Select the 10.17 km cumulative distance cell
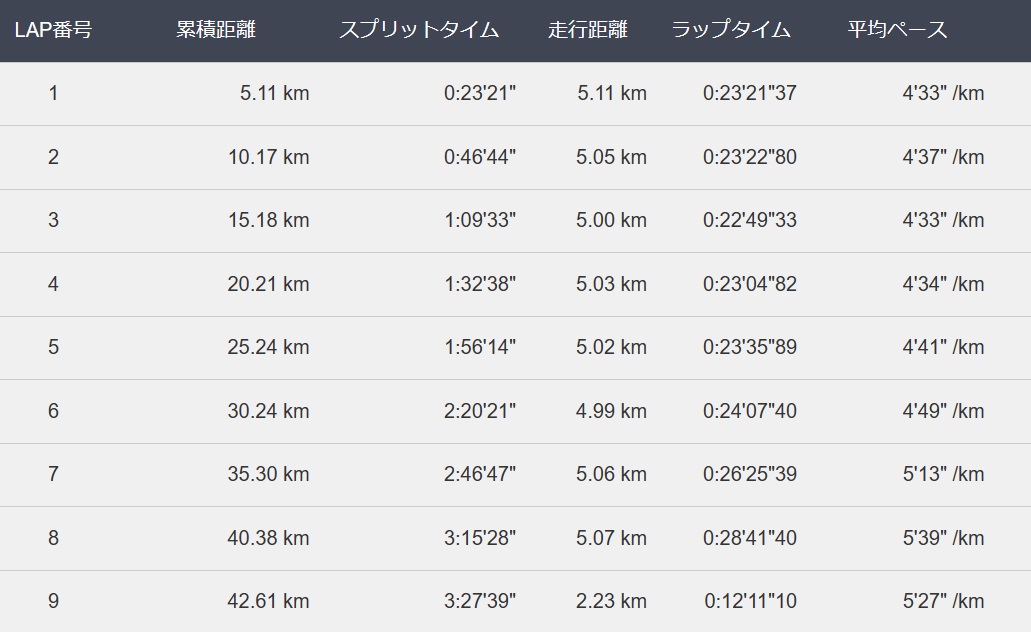Image resolution: width=1031 pixels, height=632 pixels. point(268,157)
